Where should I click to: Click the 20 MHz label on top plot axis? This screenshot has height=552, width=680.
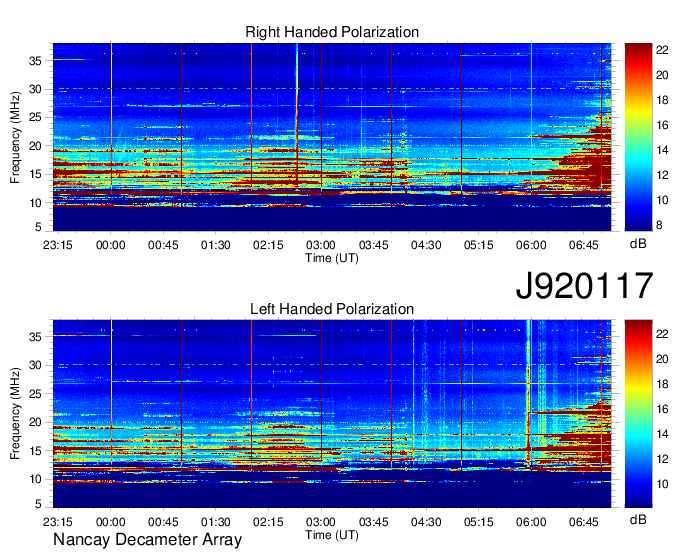coord(35,146)
